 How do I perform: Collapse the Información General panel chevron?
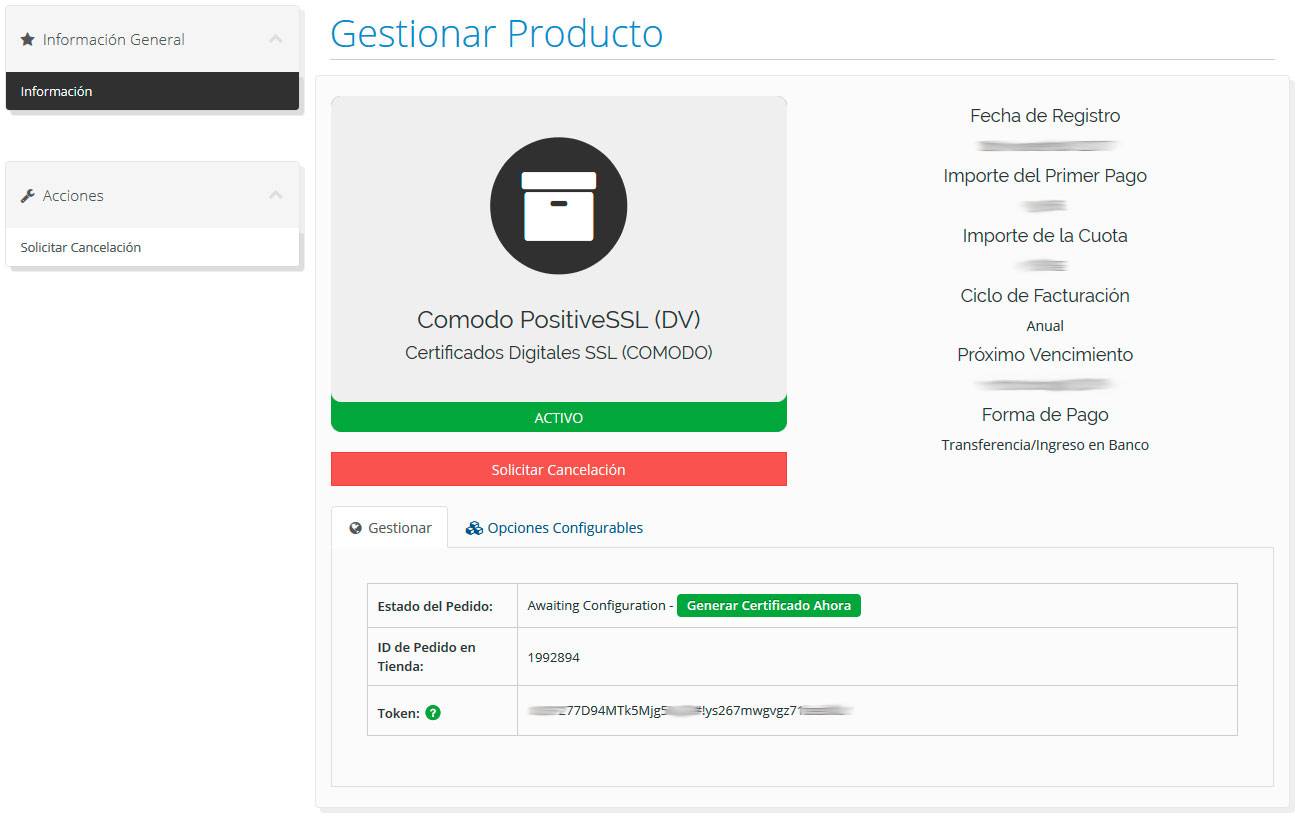(276, 39)
